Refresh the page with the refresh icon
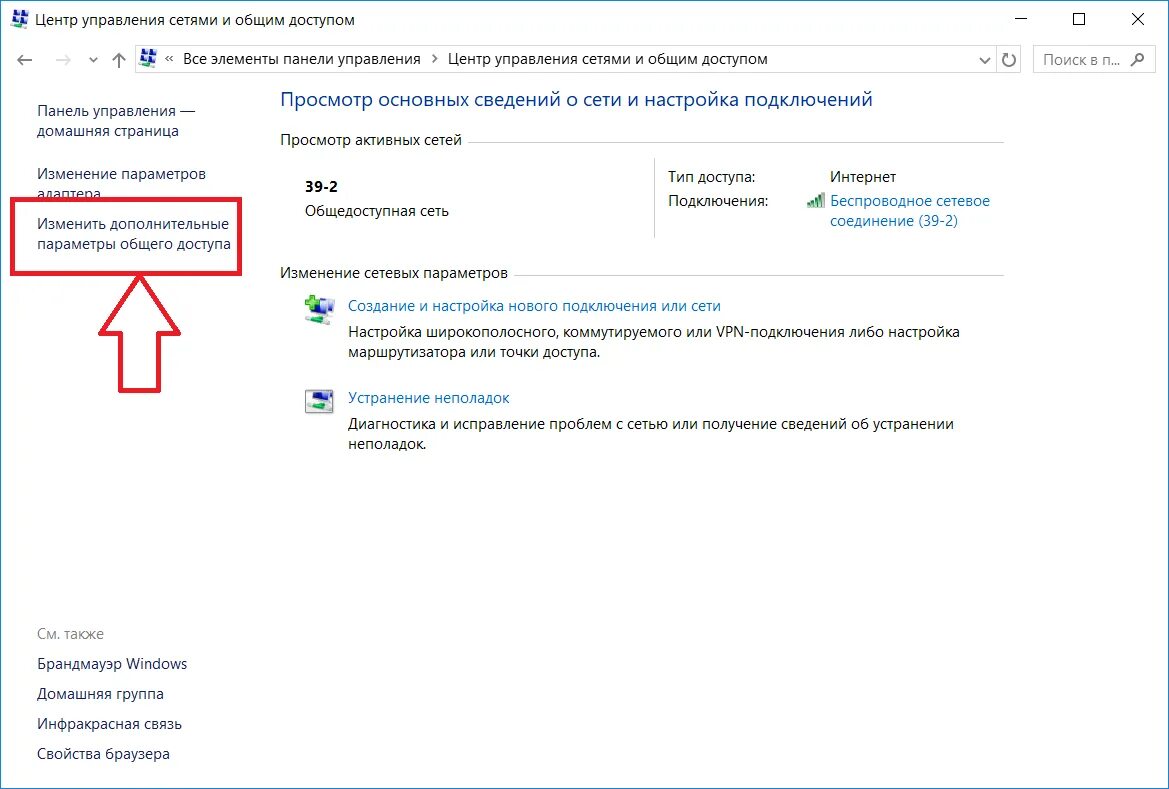The width and height of the screenshot is (1169, 789). click(x=1009, y=60)
